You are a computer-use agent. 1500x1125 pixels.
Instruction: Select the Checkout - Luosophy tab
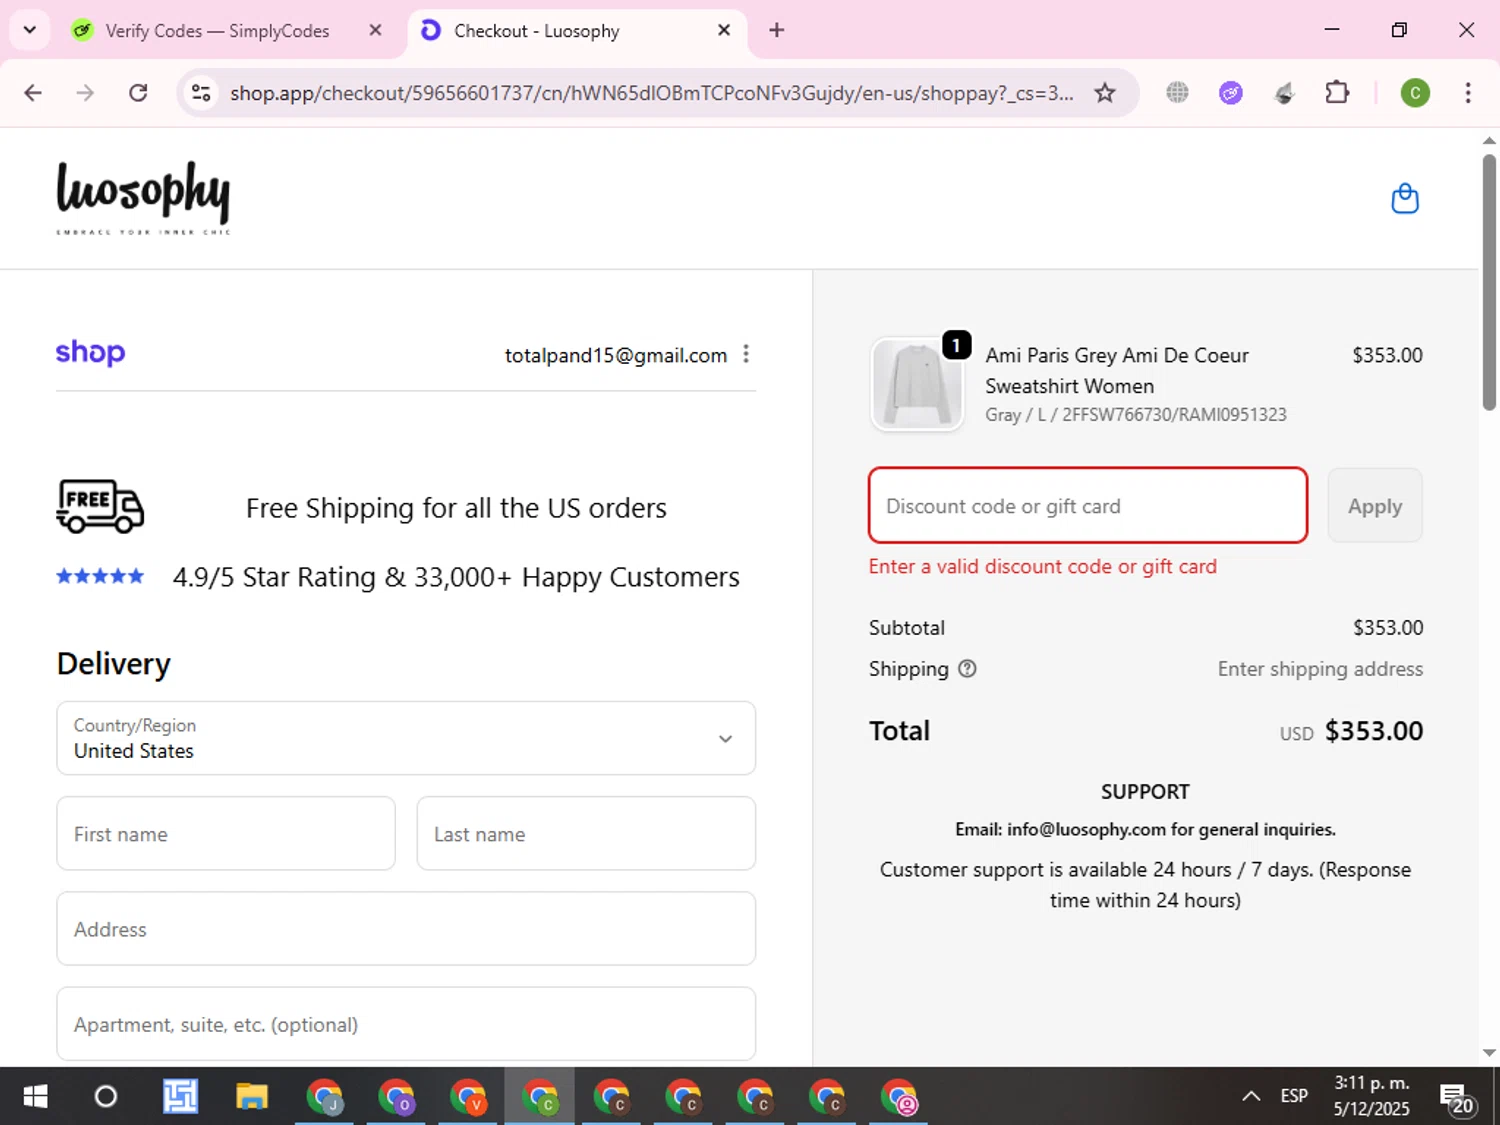(537, 31)
